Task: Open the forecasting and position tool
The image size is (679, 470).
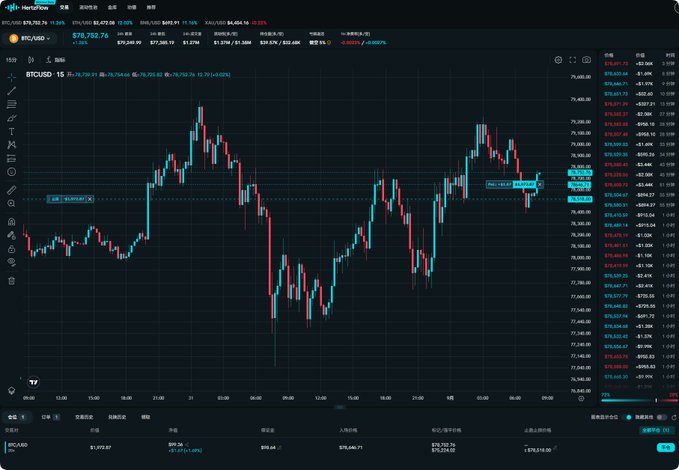Action: 12,159
